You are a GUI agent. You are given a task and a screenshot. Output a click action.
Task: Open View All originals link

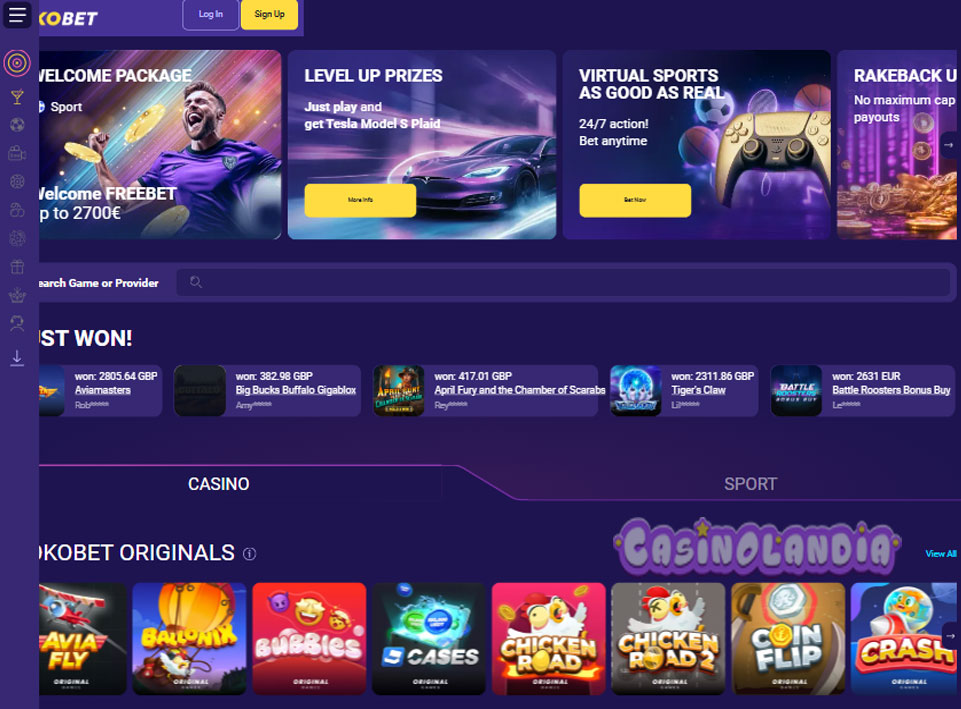(x=941, y=554)
